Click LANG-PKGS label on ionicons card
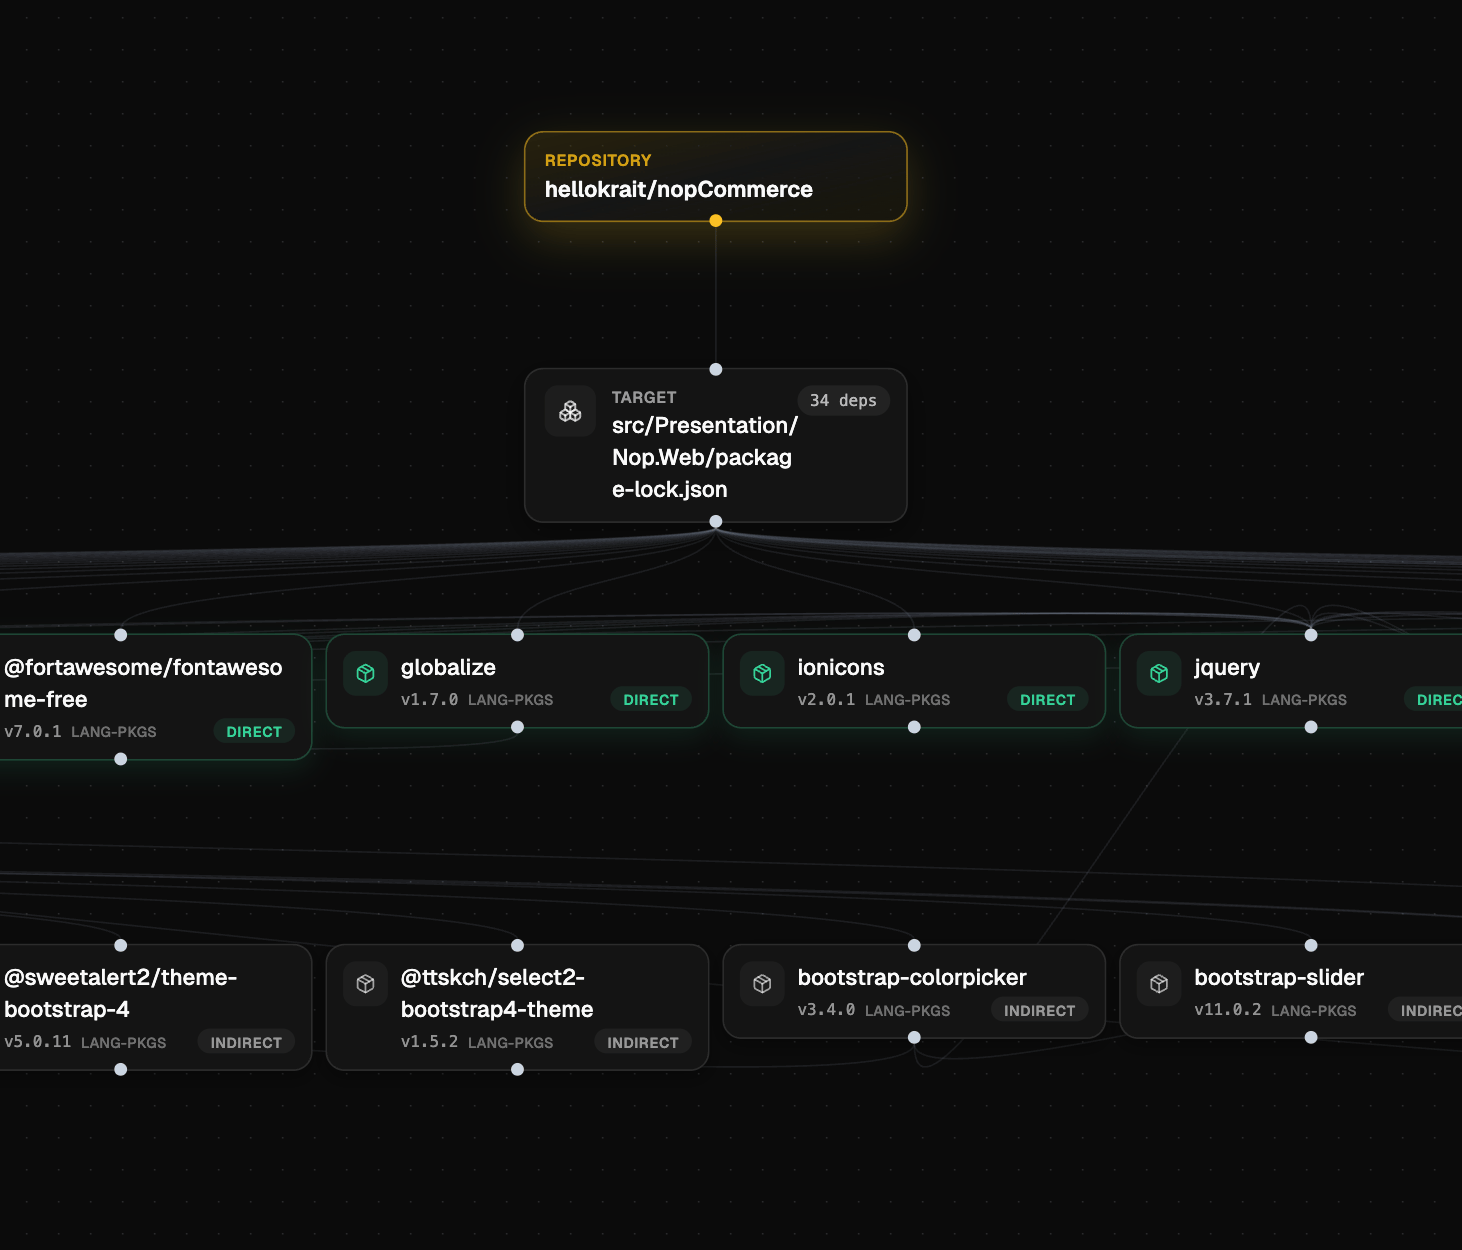Image resolution: width=1462 pixels, height=1250 pixels. pyautogui.click(x=907, y=700)
